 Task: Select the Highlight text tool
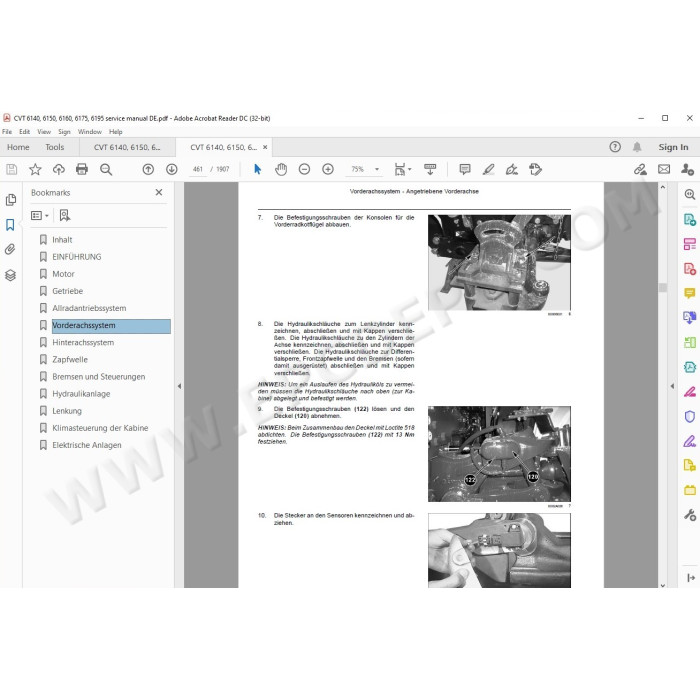click(x=488, y=169)
